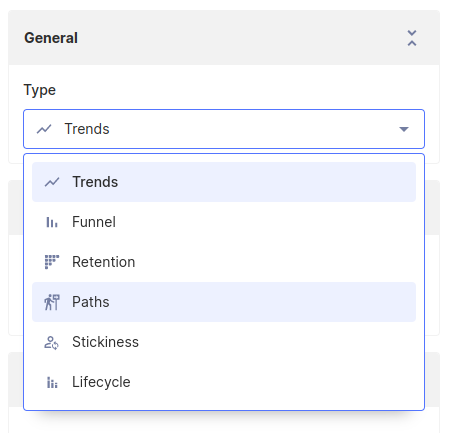
Task: Click the trend icon inside the Type select box
Action: (x=44, y=129)
